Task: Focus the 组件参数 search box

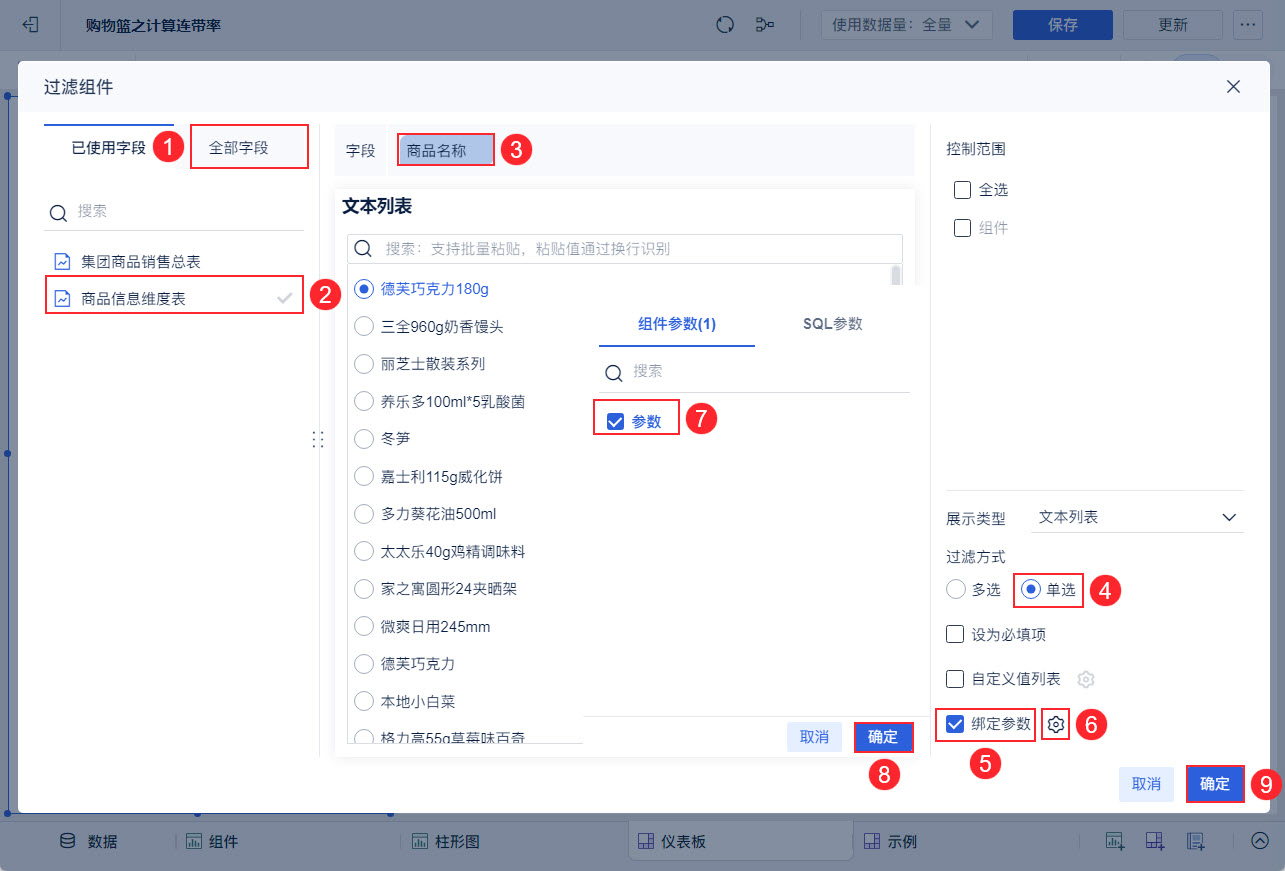Action: click(755, 371)
